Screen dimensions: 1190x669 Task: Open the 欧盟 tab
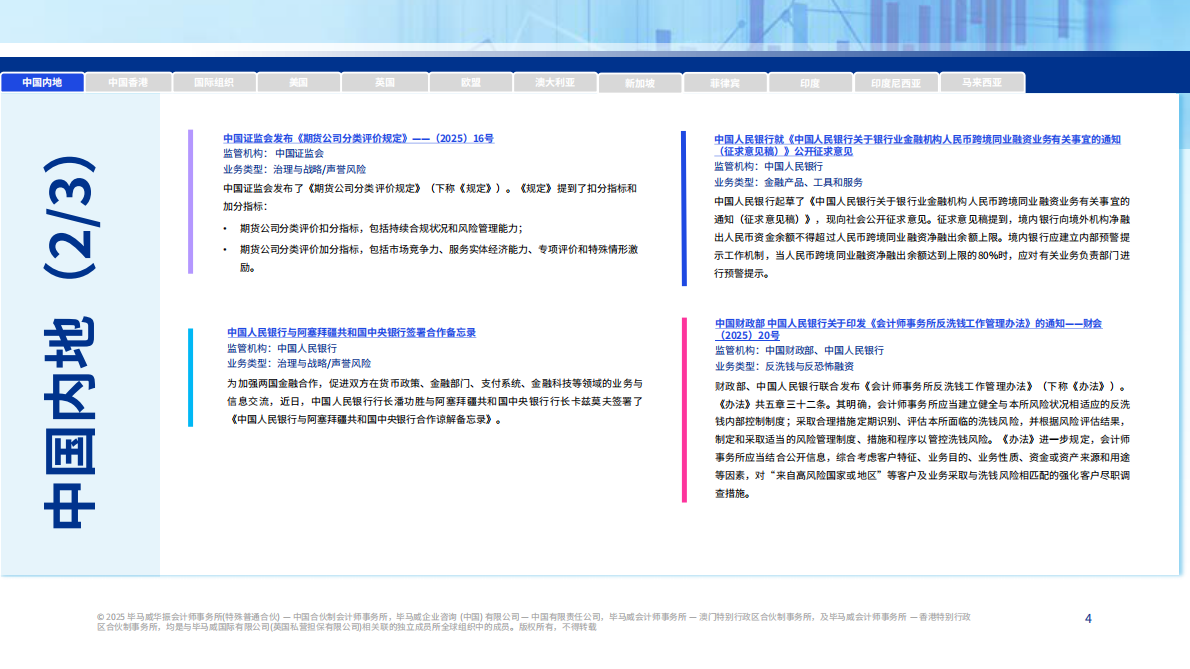pyautogui.click(x=470, y=83)
